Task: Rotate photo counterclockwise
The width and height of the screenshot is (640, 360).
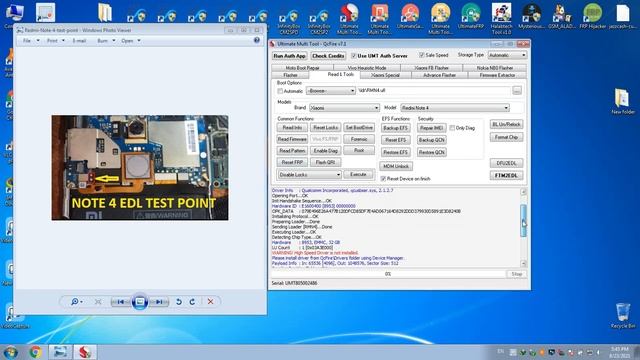Action: click(178, 302)
